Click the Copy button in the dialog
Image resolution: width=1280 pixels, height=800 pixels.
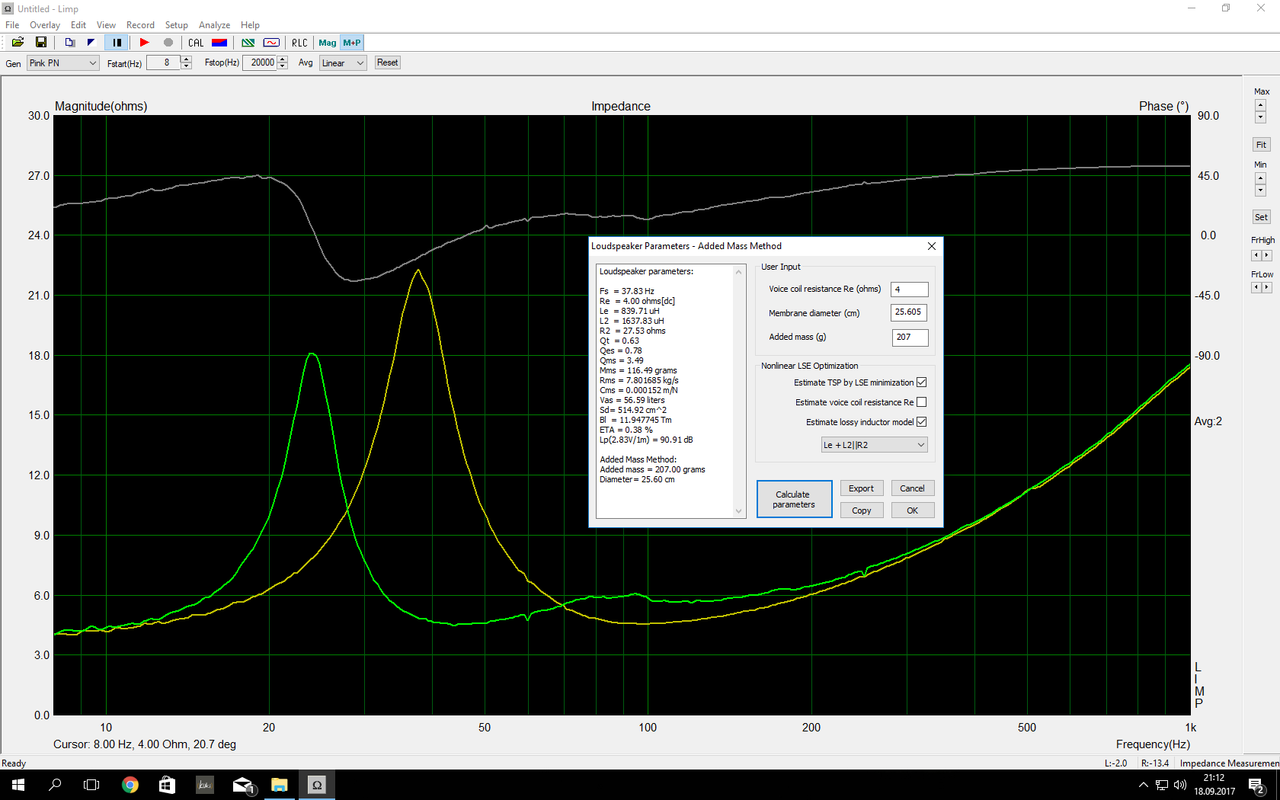(861, 510)
